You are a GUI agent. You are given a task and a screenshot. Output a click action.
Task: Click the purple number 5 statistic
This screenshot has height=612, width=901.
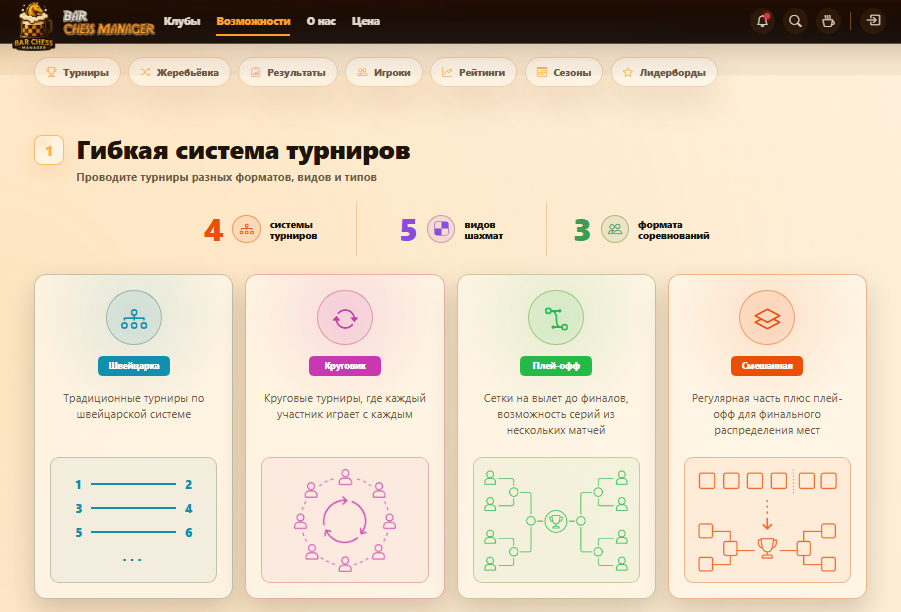[x=408, y=230]
